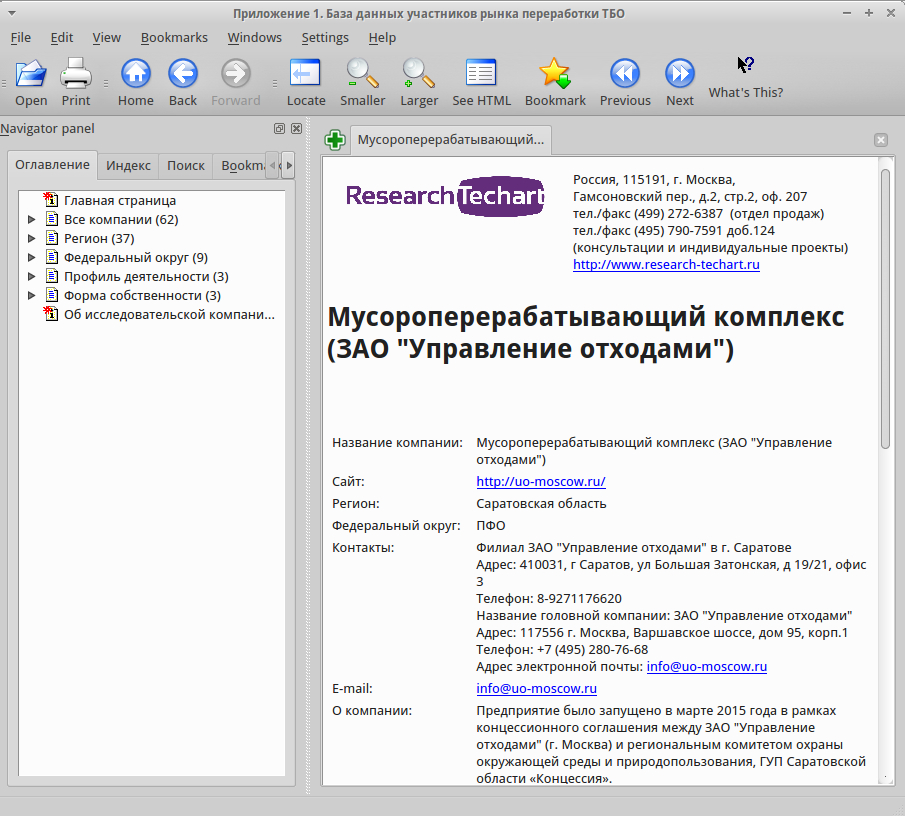Select Профиль деятельности (3) tree item

point(146,276)
